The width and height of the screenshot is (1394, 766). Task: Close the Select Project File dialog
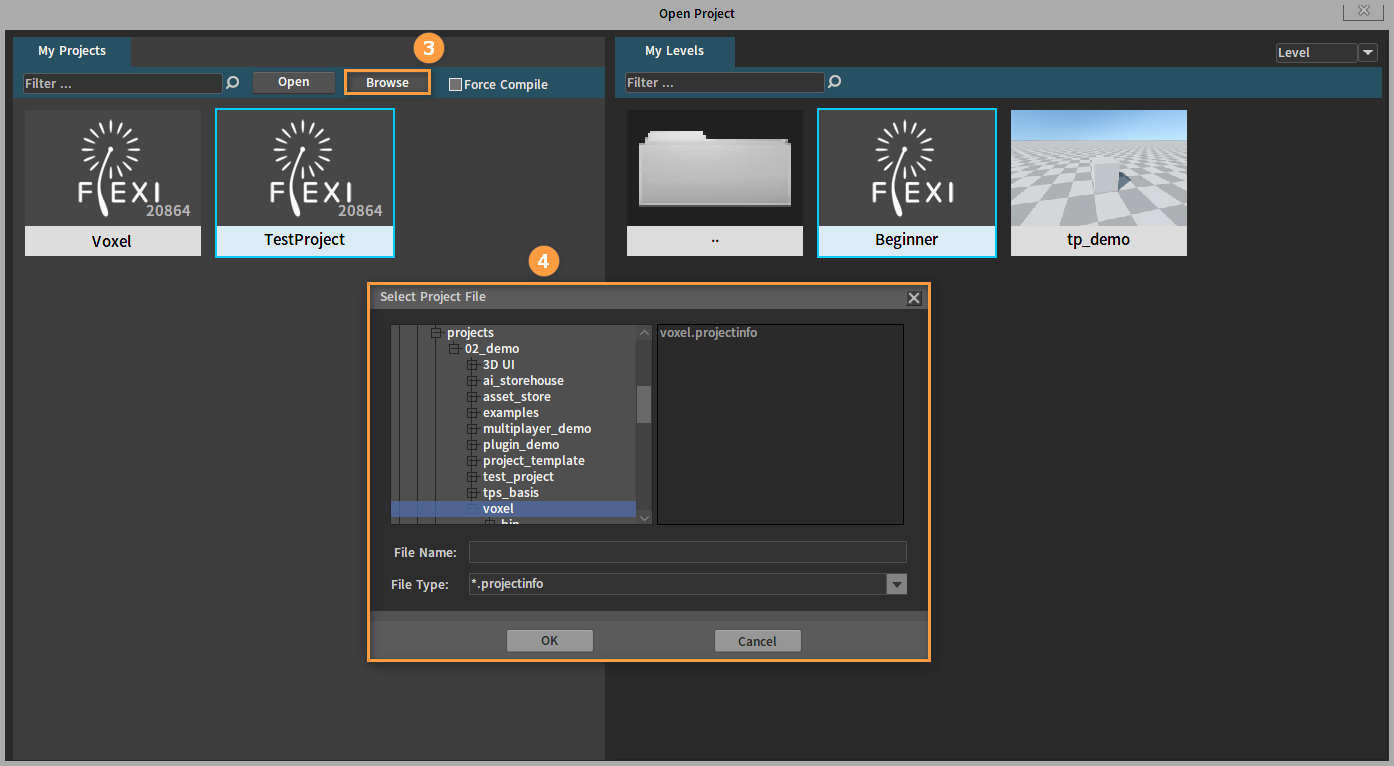(x=914, y=298)
